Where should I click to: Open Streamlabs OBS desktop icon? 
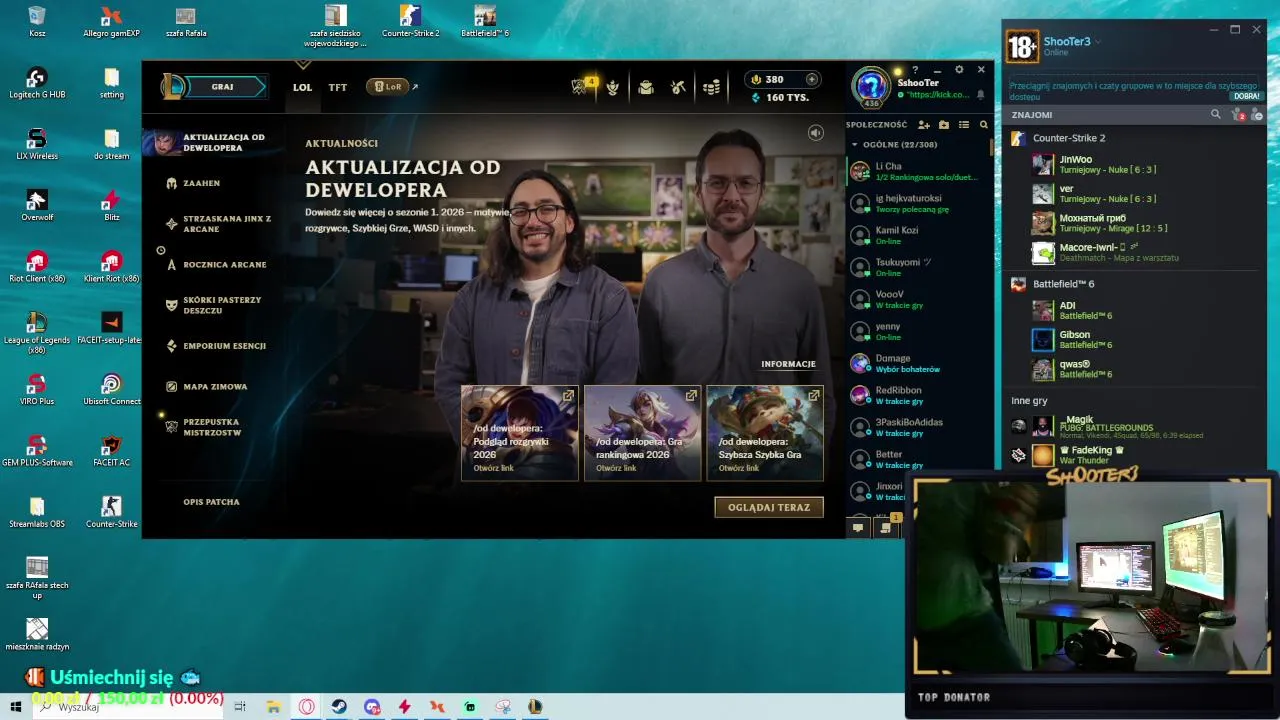(x=37, y=513)
